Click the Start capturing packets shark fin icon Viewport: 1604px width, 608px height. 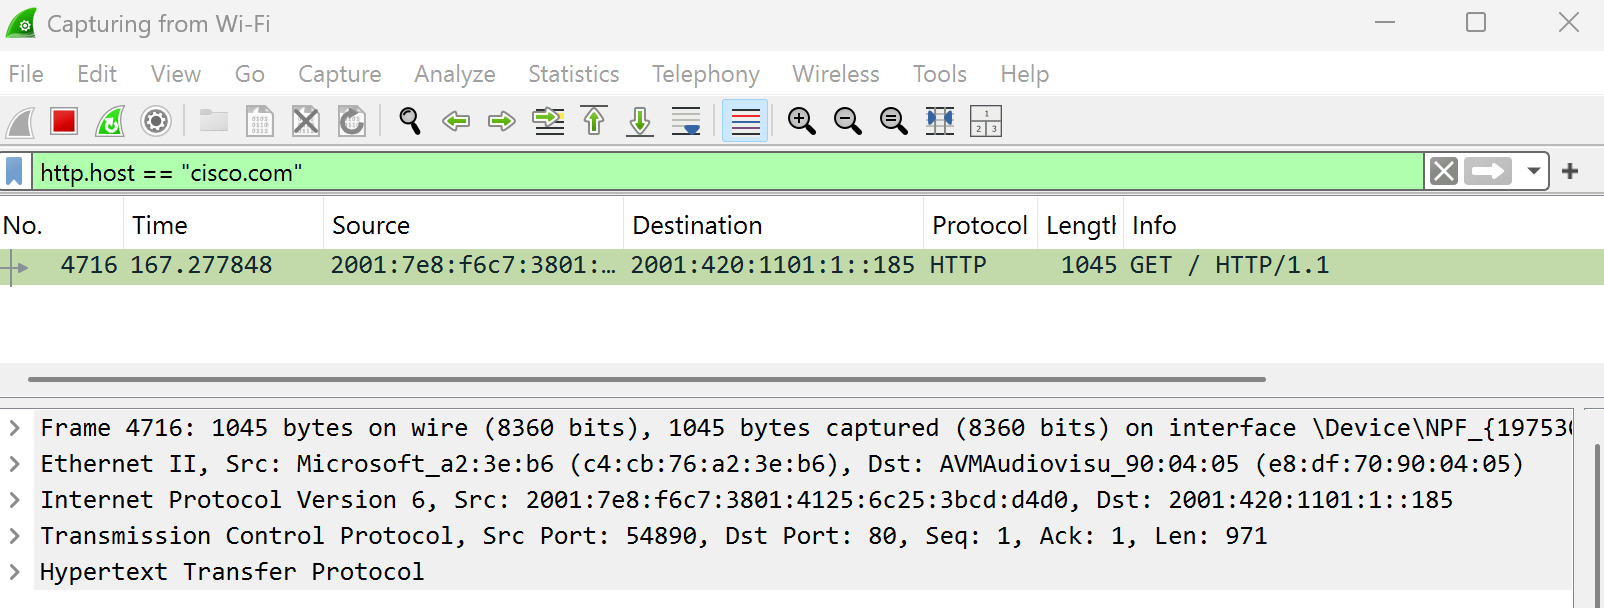pos(20,122)
